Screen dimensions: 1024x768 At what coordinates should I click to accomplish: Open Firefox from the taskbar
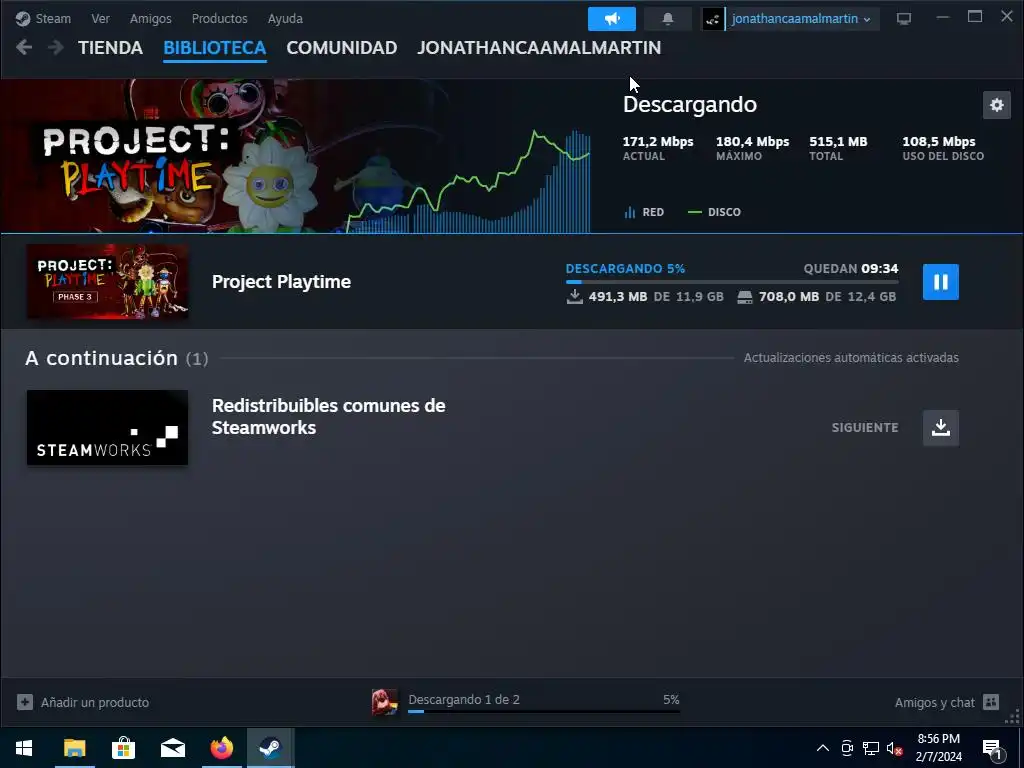(x=222, y=748)
